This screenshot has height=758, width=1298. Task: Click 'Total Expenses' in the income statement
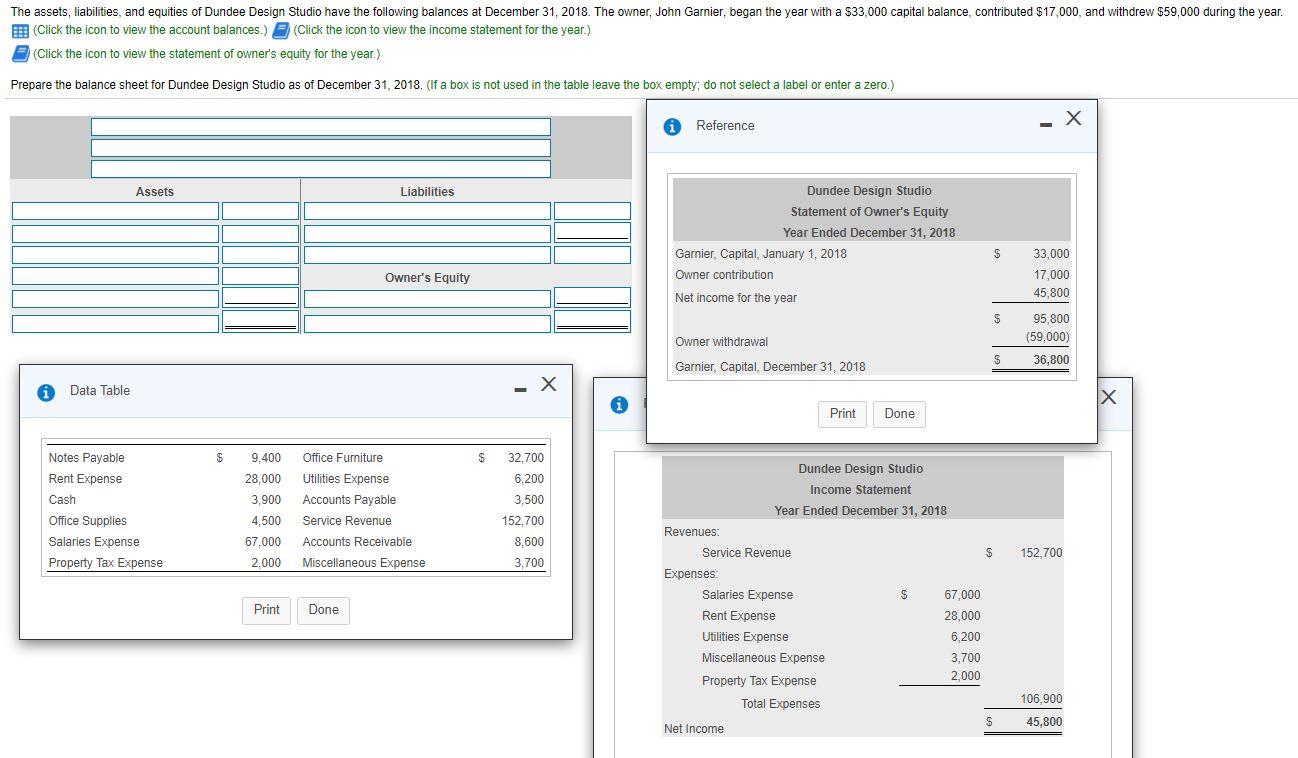[x=780, y=704]
